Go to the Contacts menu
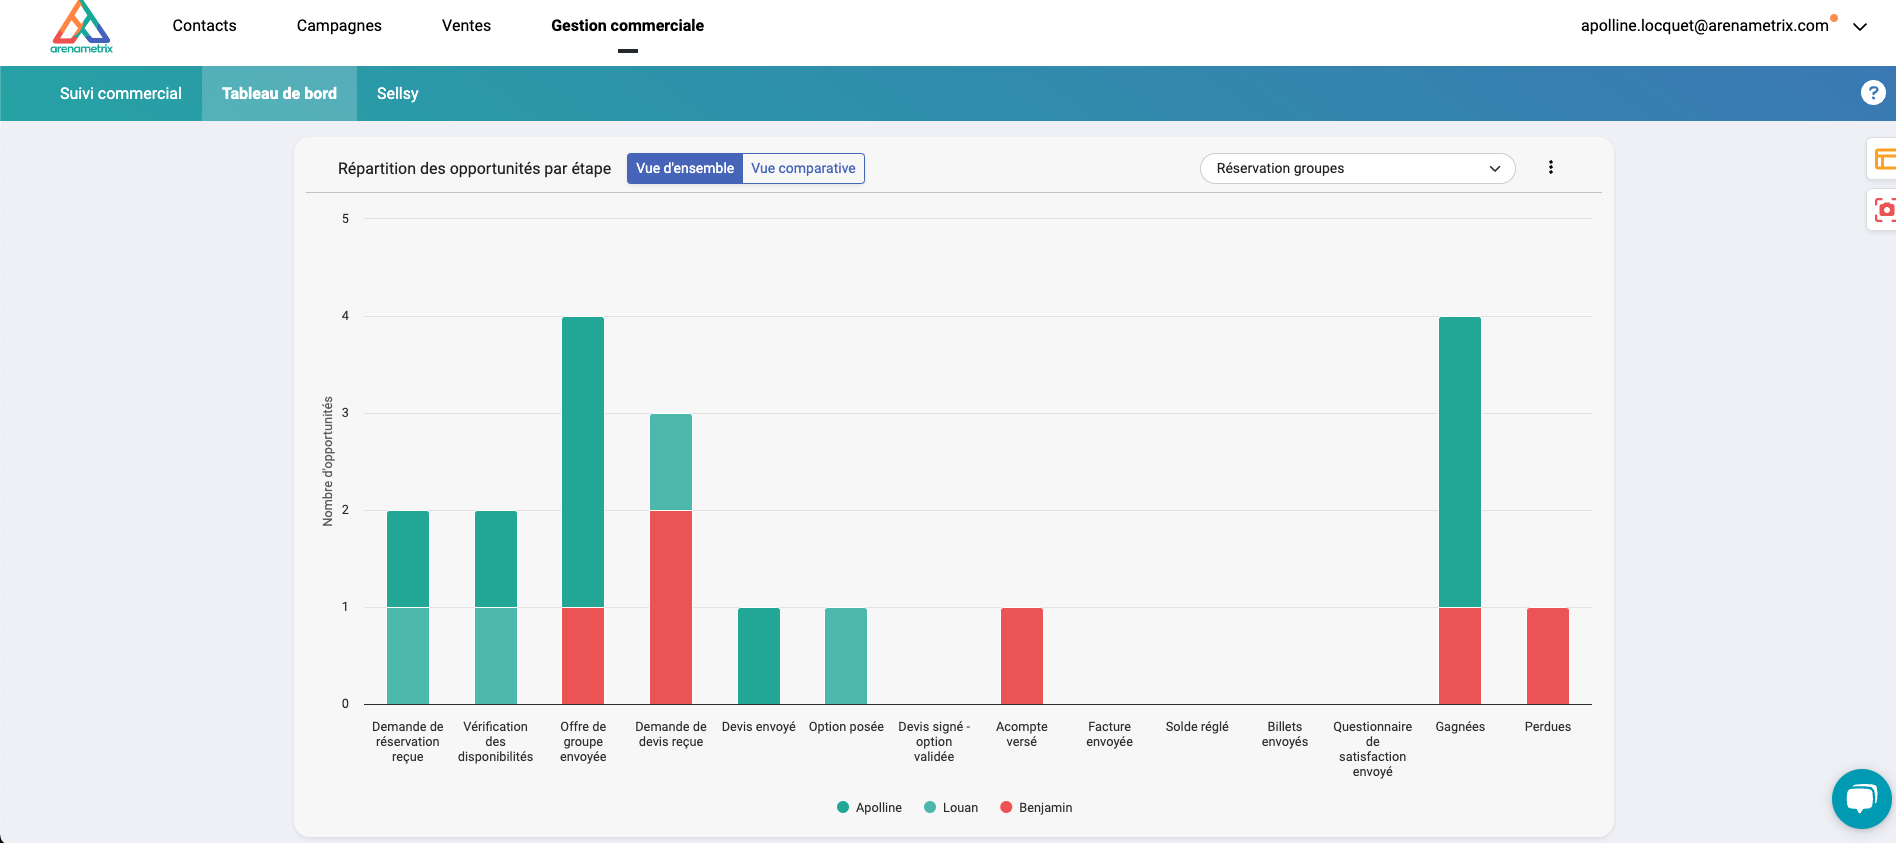This screenshot has width=1896, height=843. (204, 26)
